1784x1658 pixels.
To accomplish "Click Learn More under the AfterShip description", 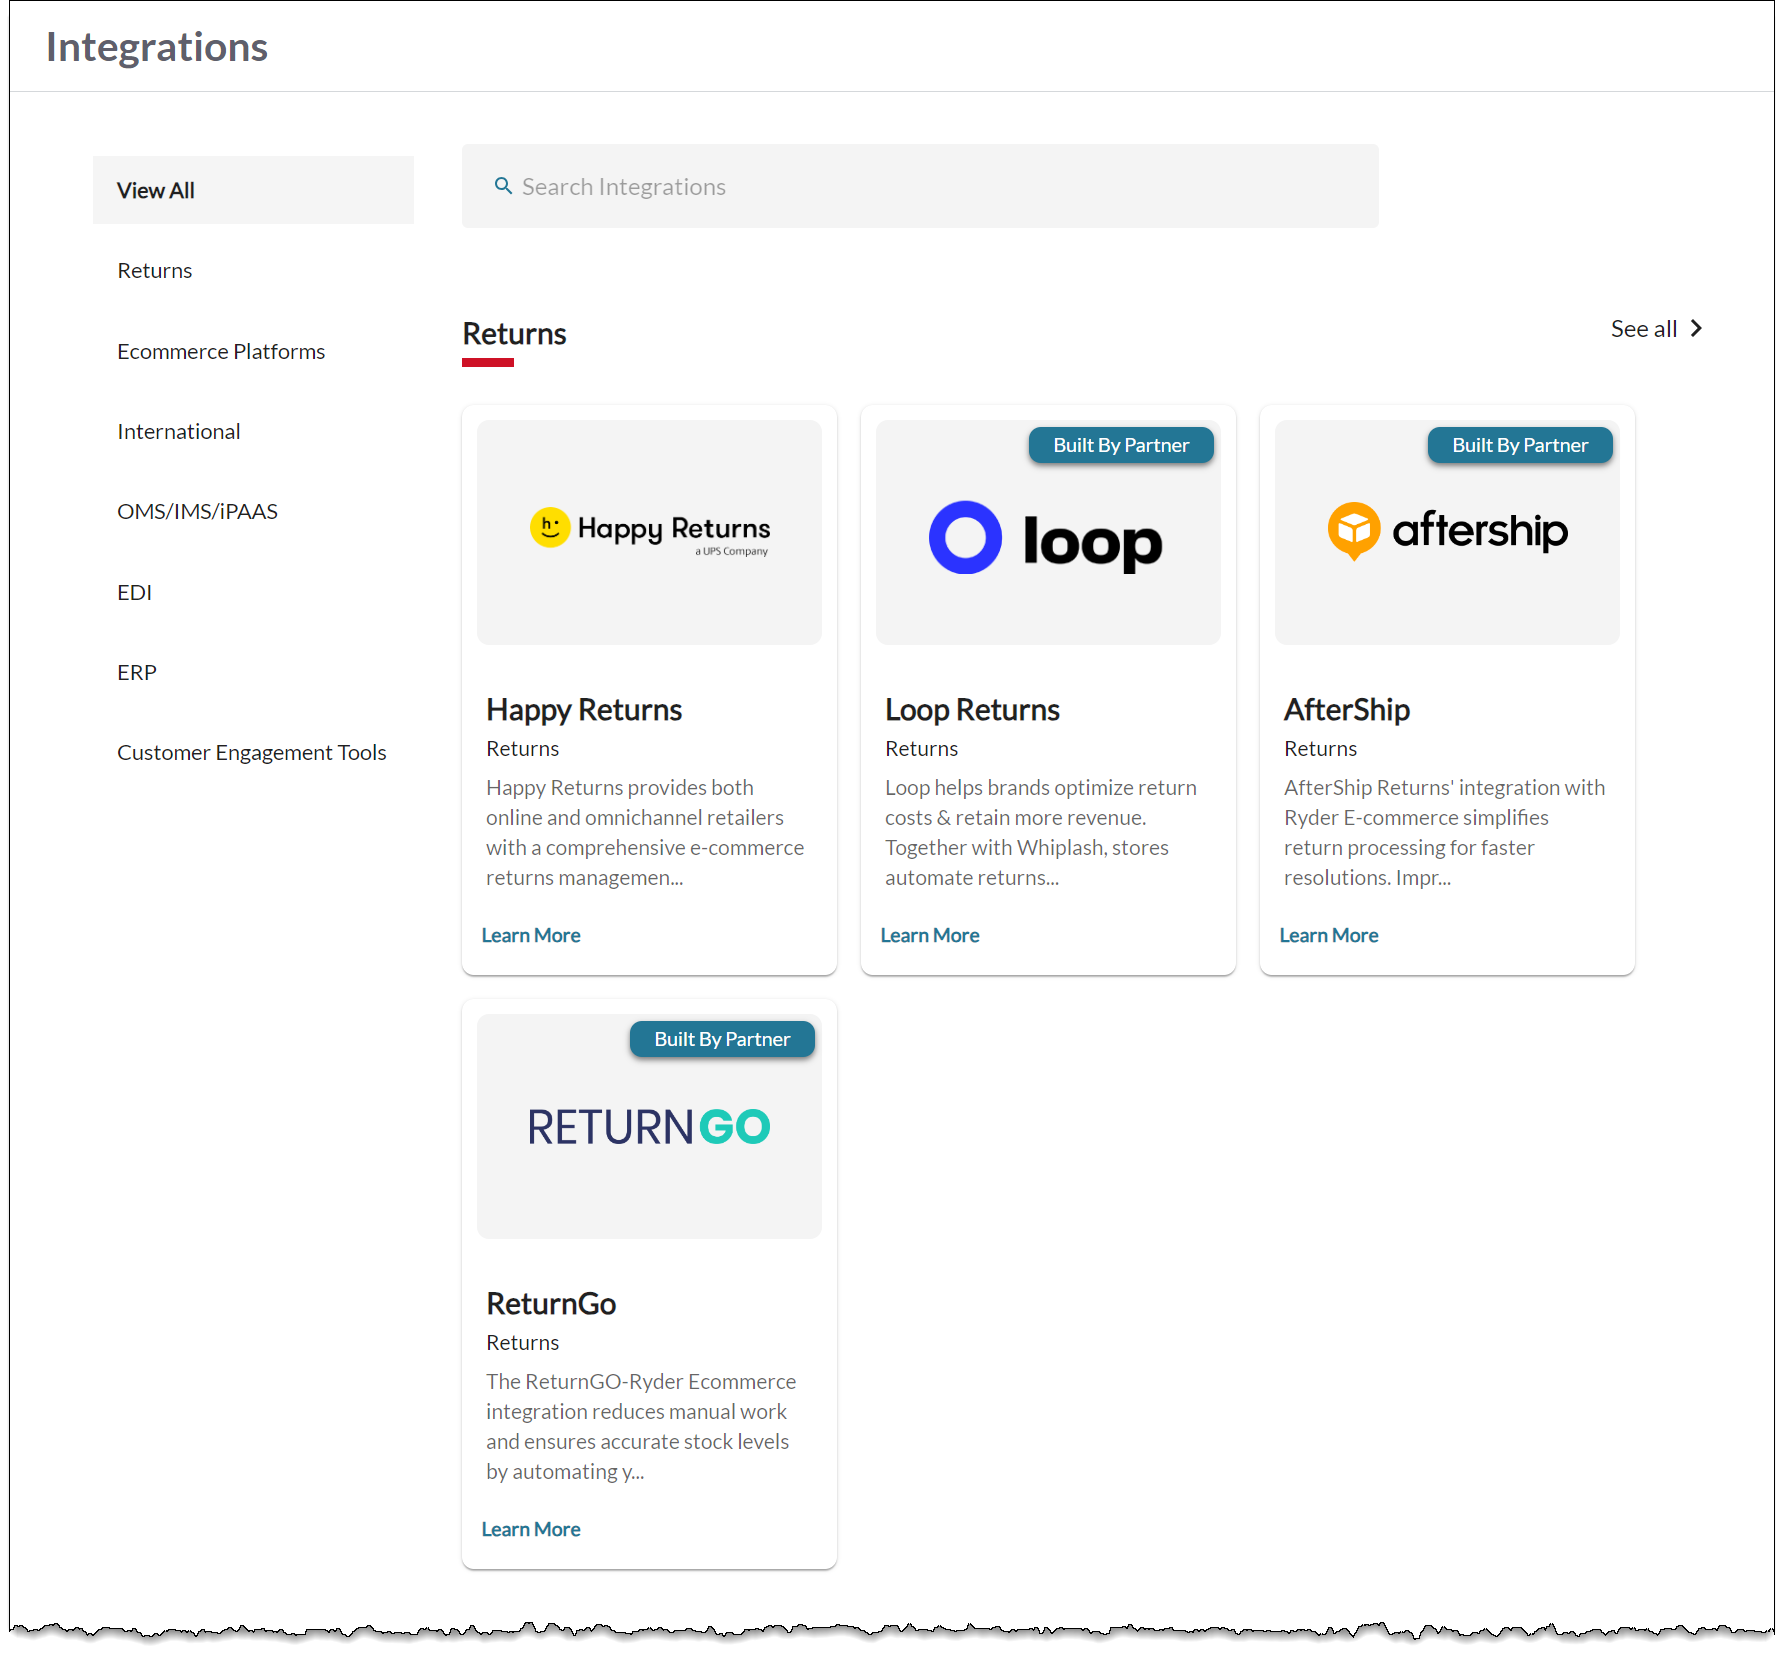I will [1329, 934].
